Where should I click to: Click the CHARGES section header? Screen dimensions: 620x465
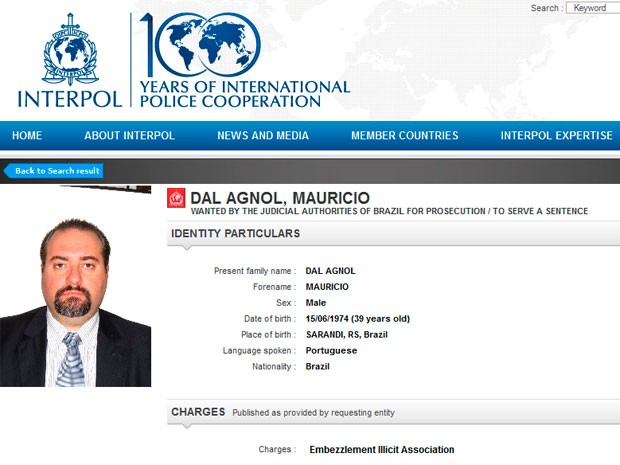(x=197, y=412)
